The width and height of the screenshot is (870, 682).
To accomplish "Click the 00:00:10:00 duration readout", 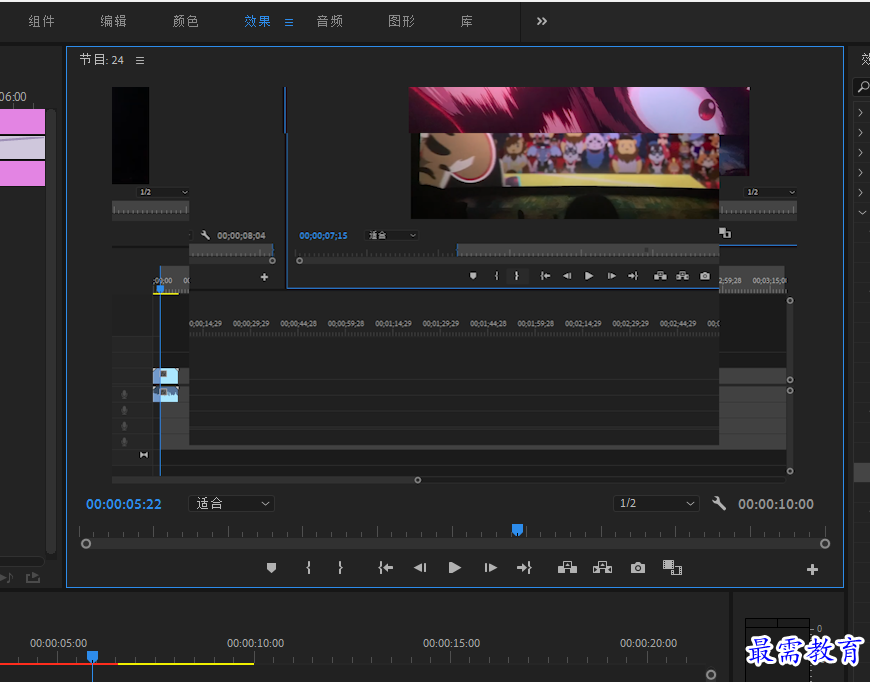I will click(x=776, y=504).
